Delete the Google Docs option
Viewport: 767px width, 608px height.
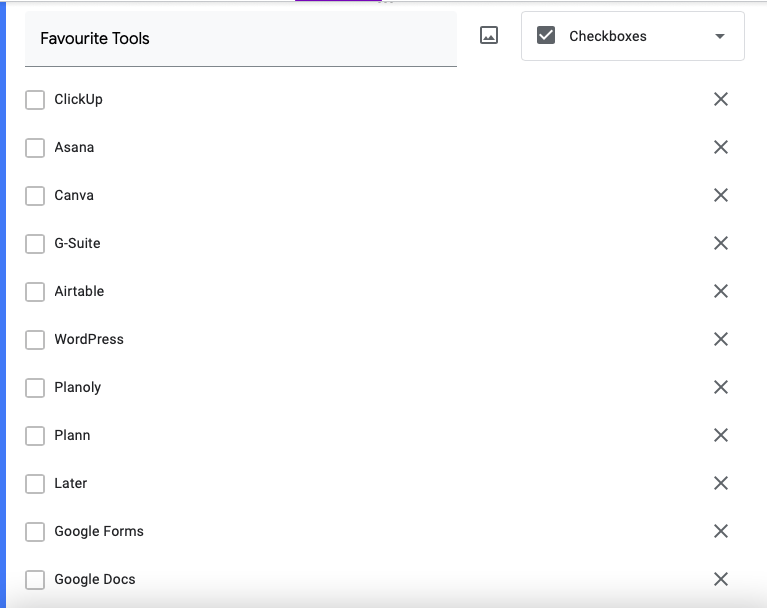(721, 579)
